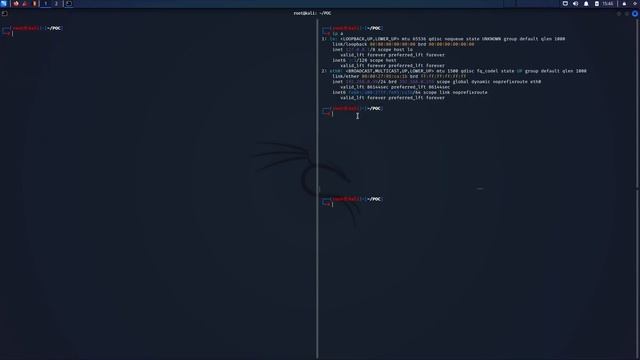
Task: Click the 'valid_lft 86144sec' output line
Action: (x=395, y=87)
